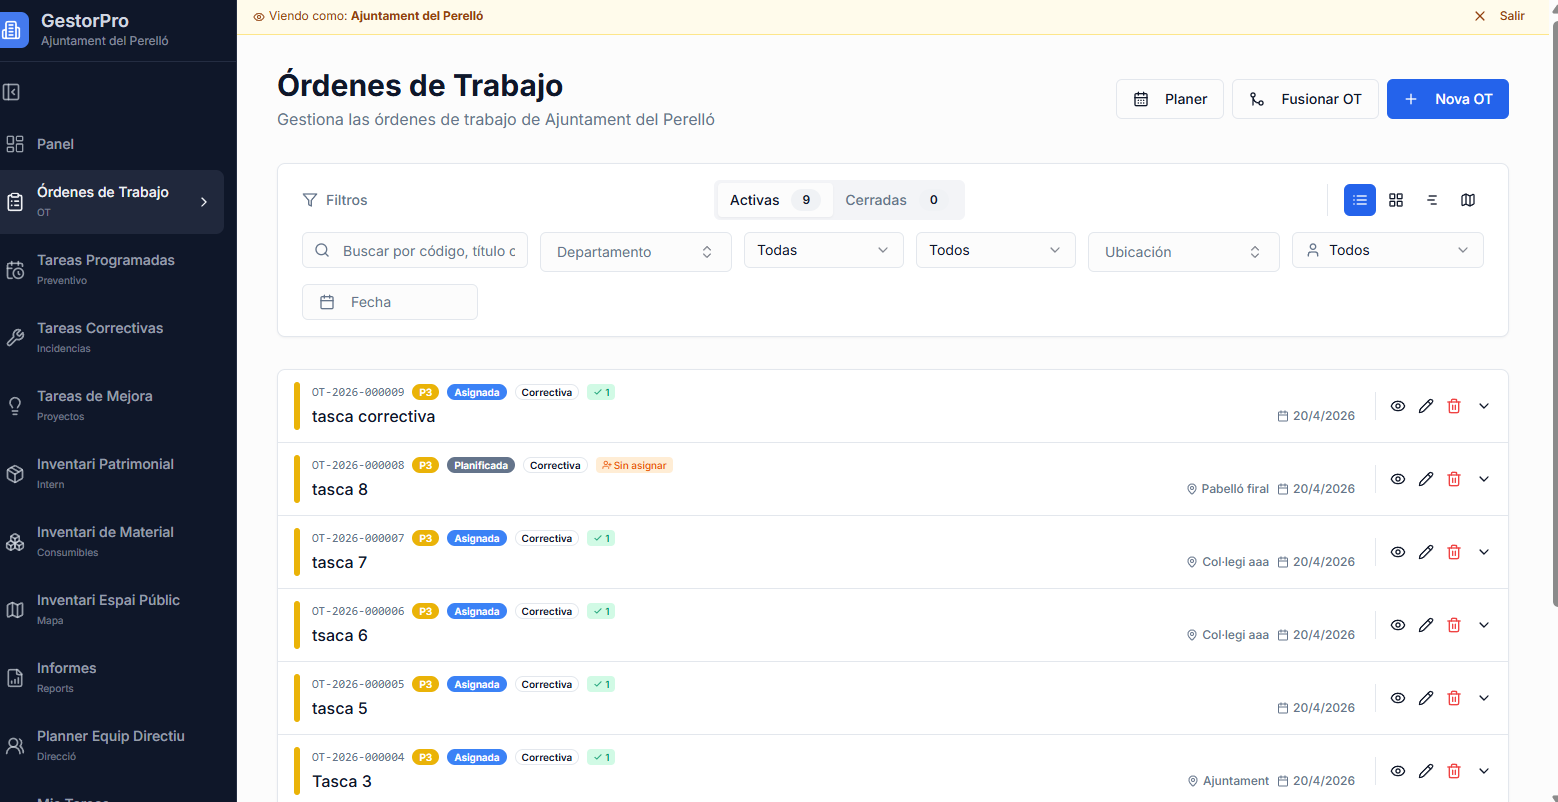Open Órdenes de Trabajo in the sidebar
This screenshot has height=802, width=1558.
[112, 202]
